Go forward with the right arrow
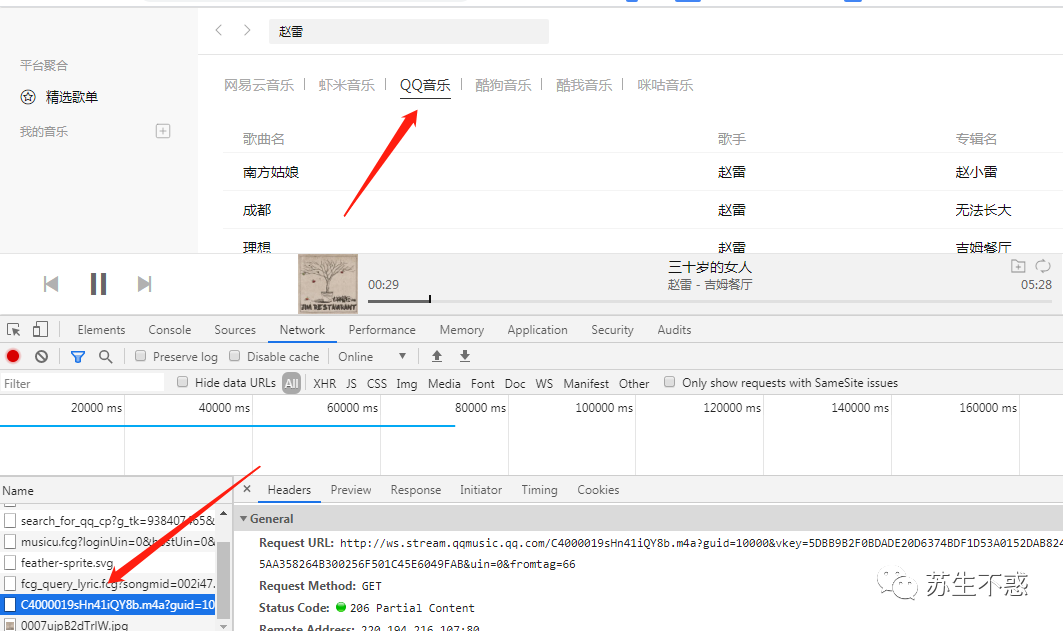 click(x=247, y=30)
